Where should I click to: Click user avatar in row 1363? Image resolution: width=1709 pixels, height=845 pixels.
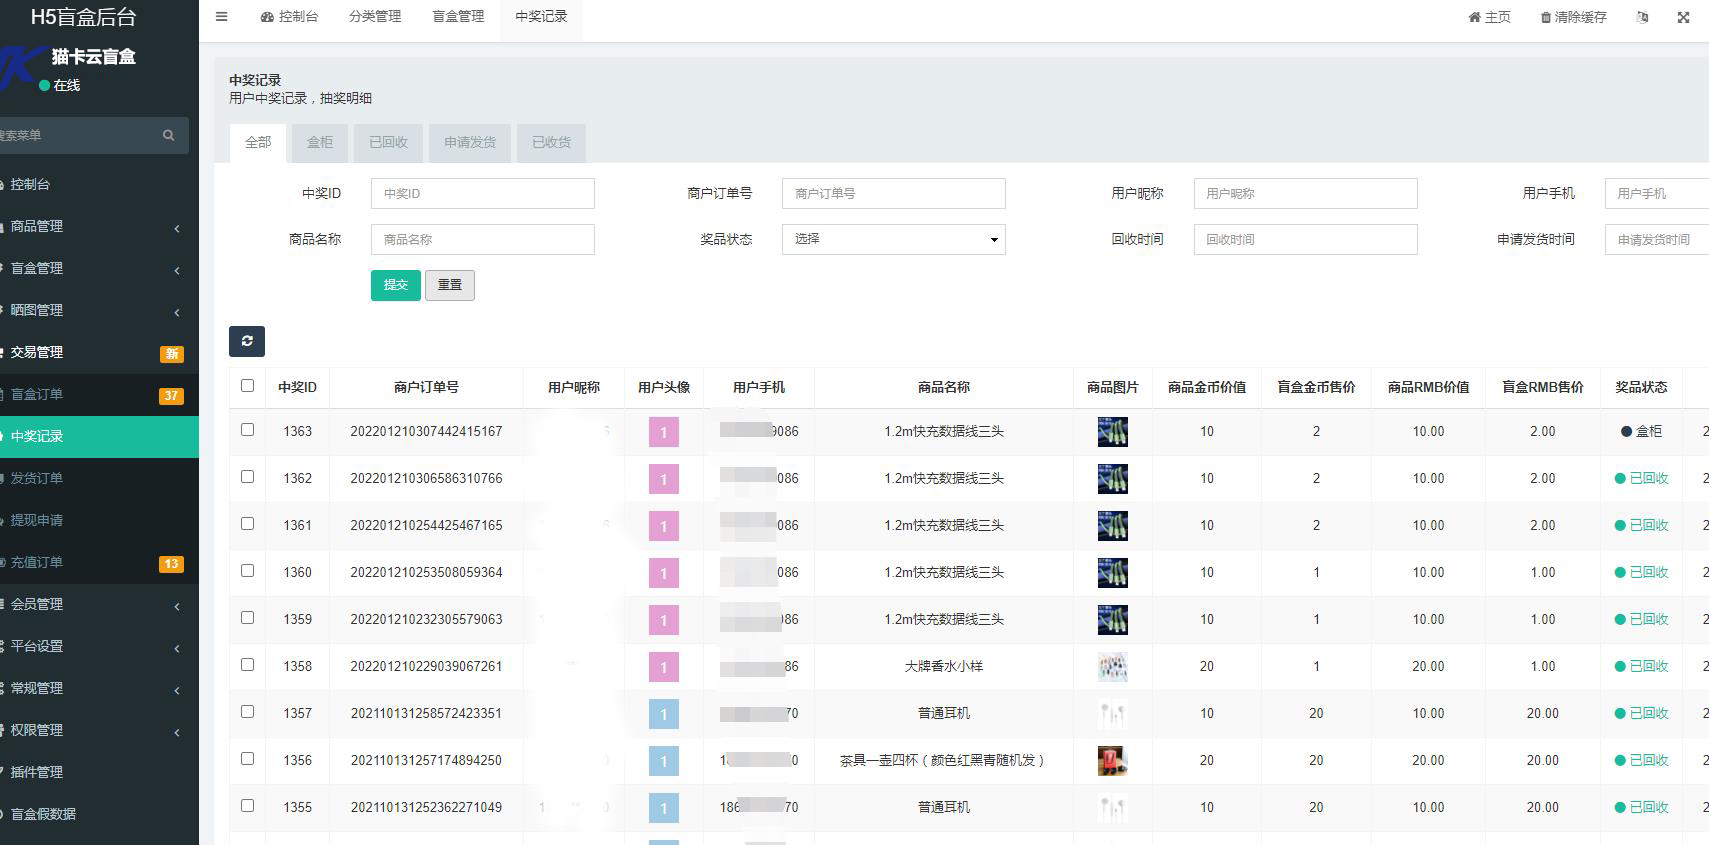pyautogui.click(x=664, y=432)
